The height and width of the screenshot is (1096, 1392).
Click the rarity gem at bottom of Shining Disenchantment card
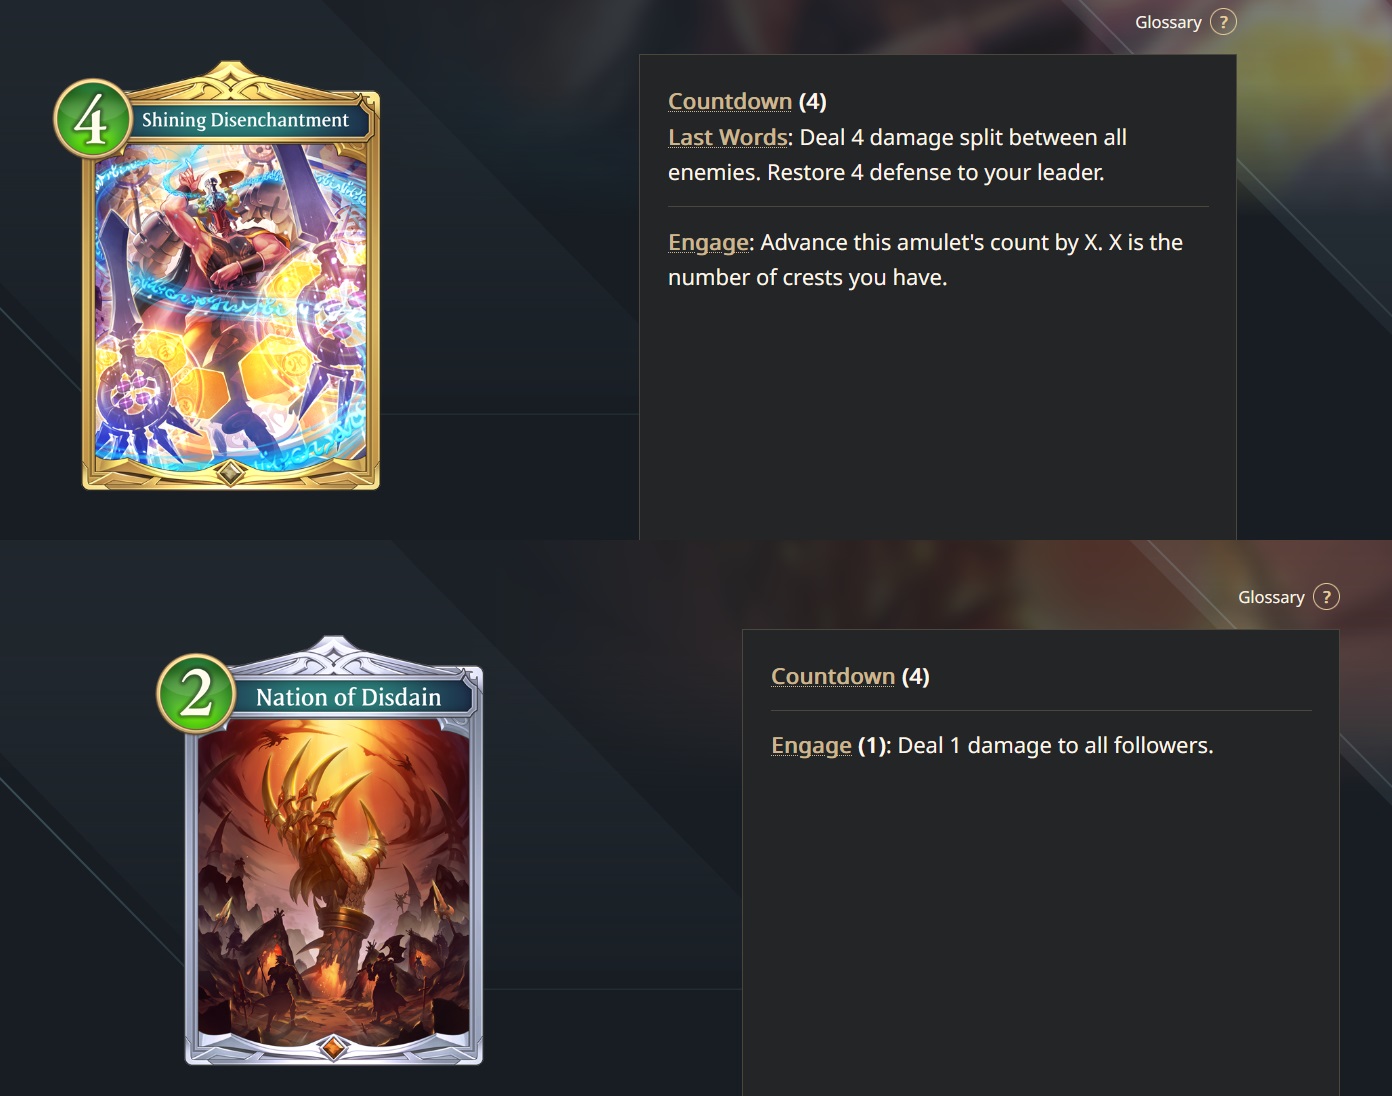[x=230, y=472]
